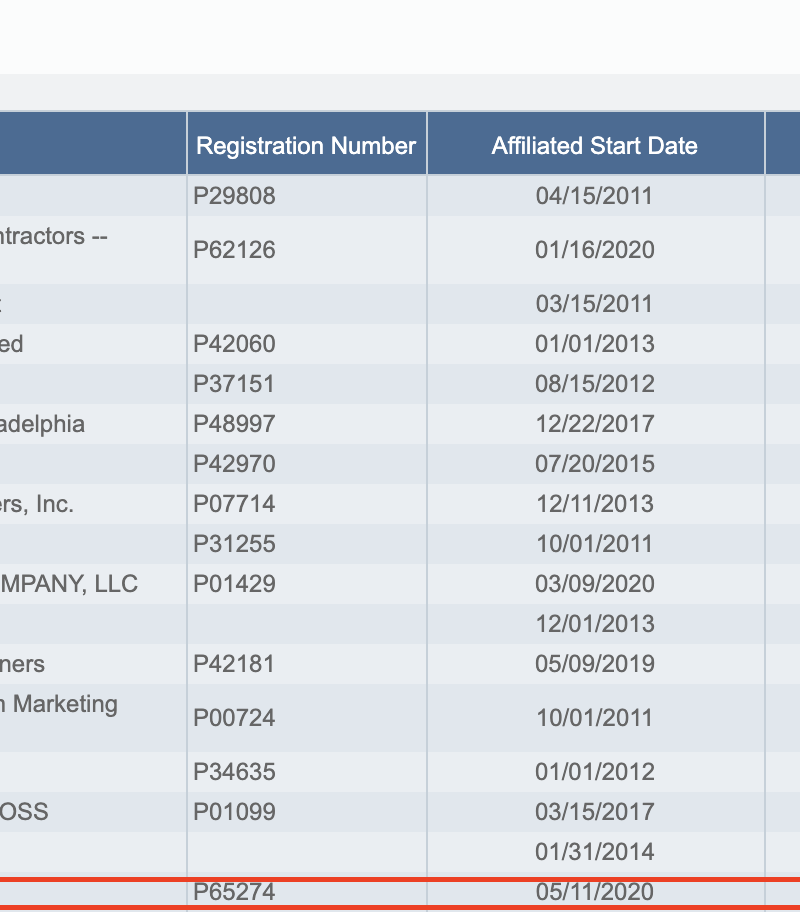800x912 pixels.
Task: Click the start date 04/15/2011
Action: point(595,196)
